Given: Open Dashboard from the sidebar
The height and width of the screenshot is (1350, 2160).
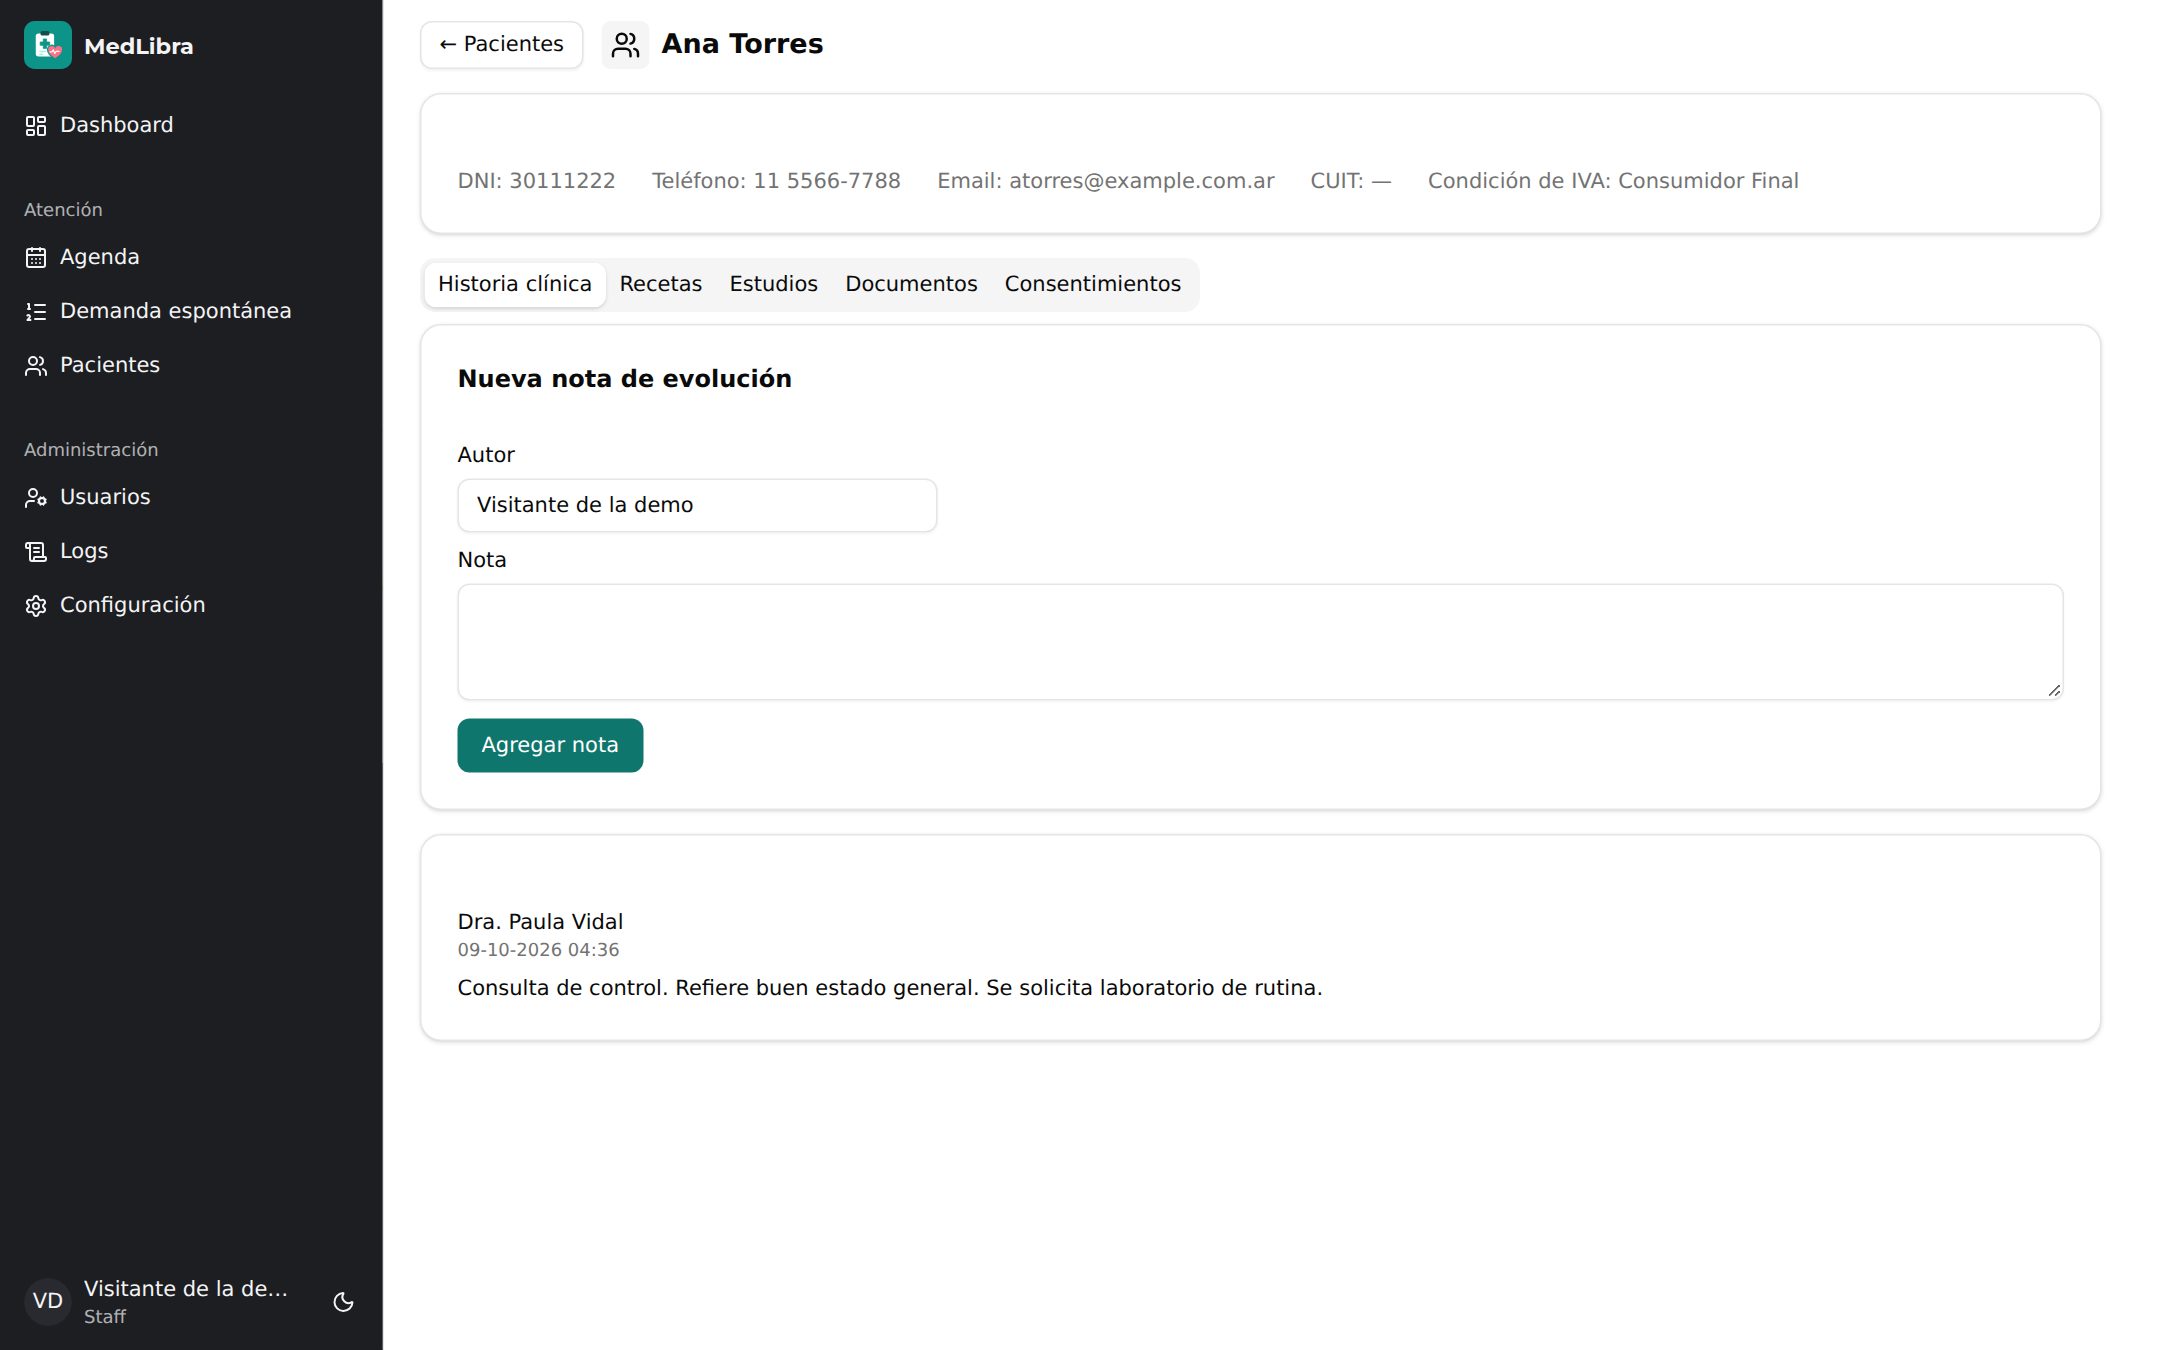Looking at the screenshot, I should pos(190,125).
